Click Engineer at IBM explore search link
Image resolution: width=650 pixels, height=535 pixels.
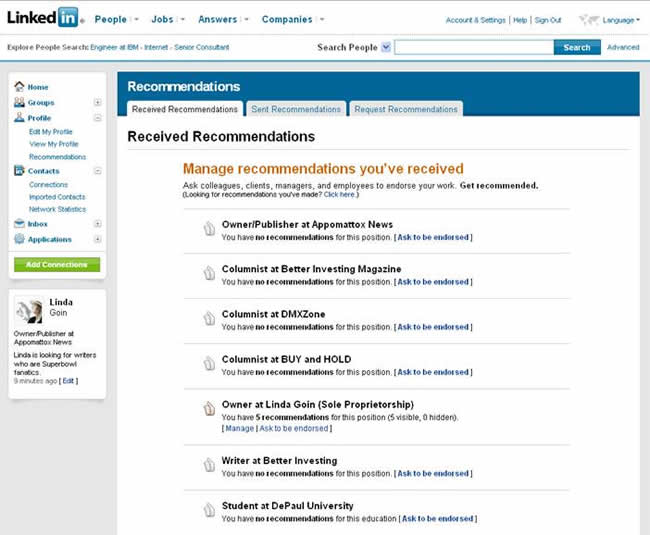[114, 47]
